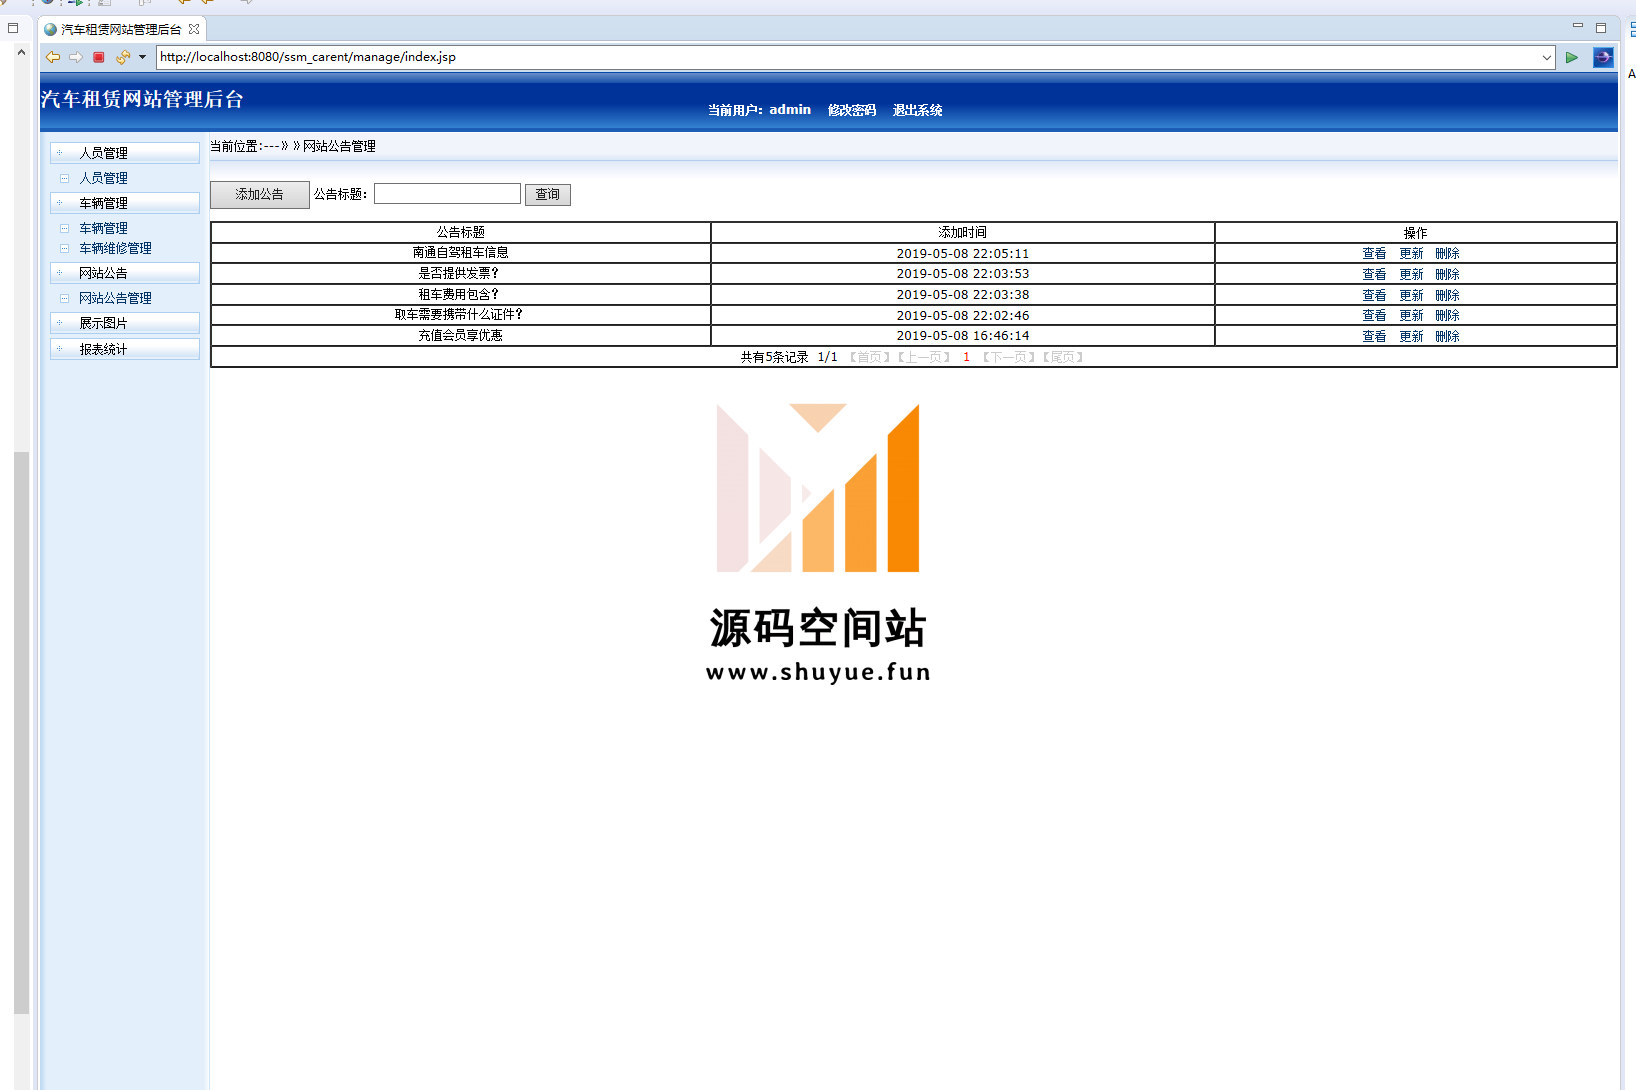This screenshot has width=1636, height=1090.
Task: Delete the 南通自驾租车信息 announcement
Action: (x=1447, y=254)
